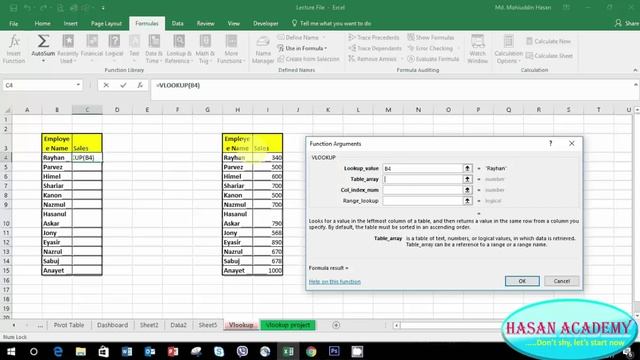Open the Help on this function link
This screenshot has height=360, width=640.
pos(335,282)
